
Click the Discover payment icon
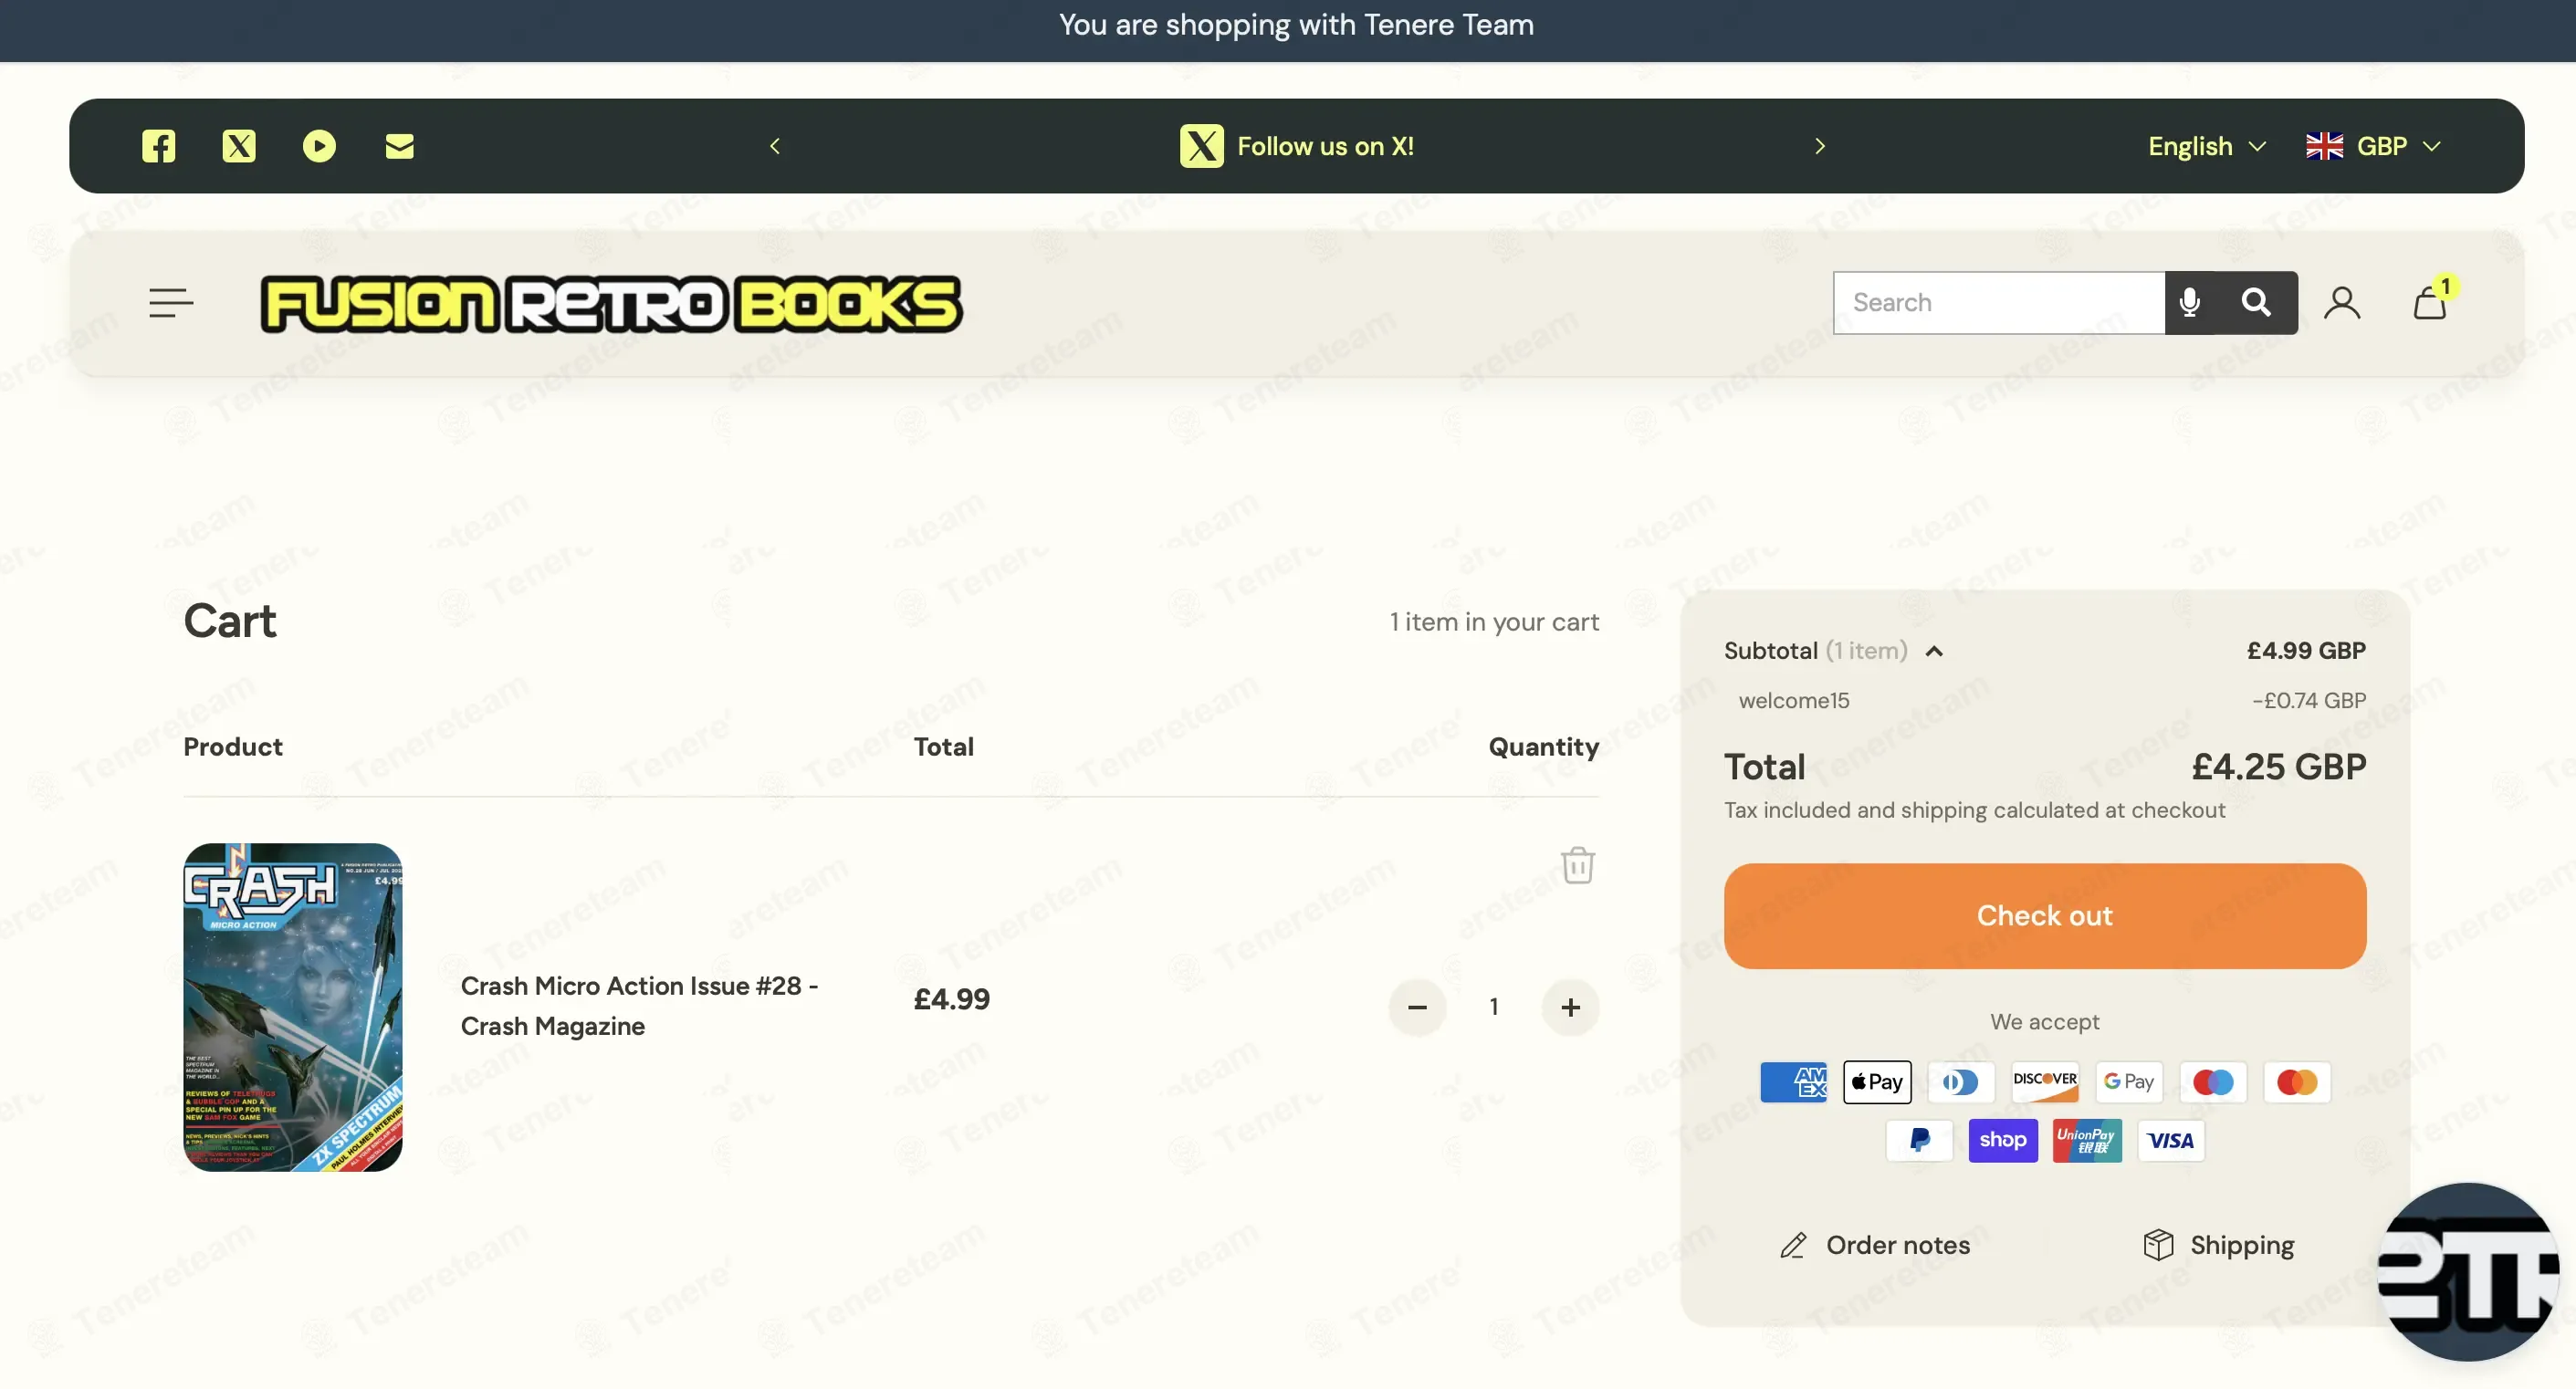pyautogui.click(x=2044, y=1082)
